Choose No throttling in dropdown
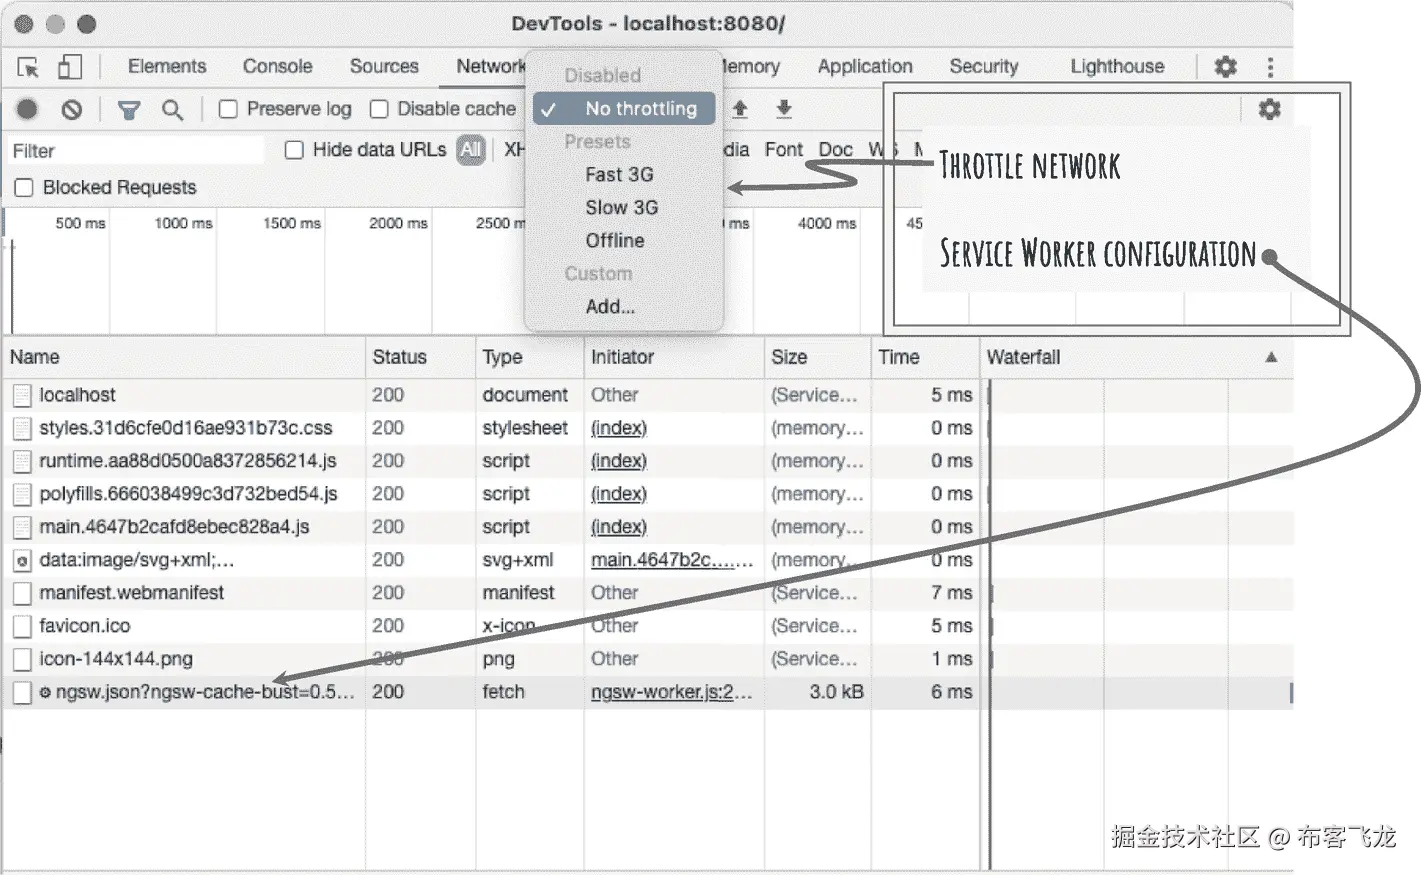Viewport: 1421px width, 875px height. point(624,108)
